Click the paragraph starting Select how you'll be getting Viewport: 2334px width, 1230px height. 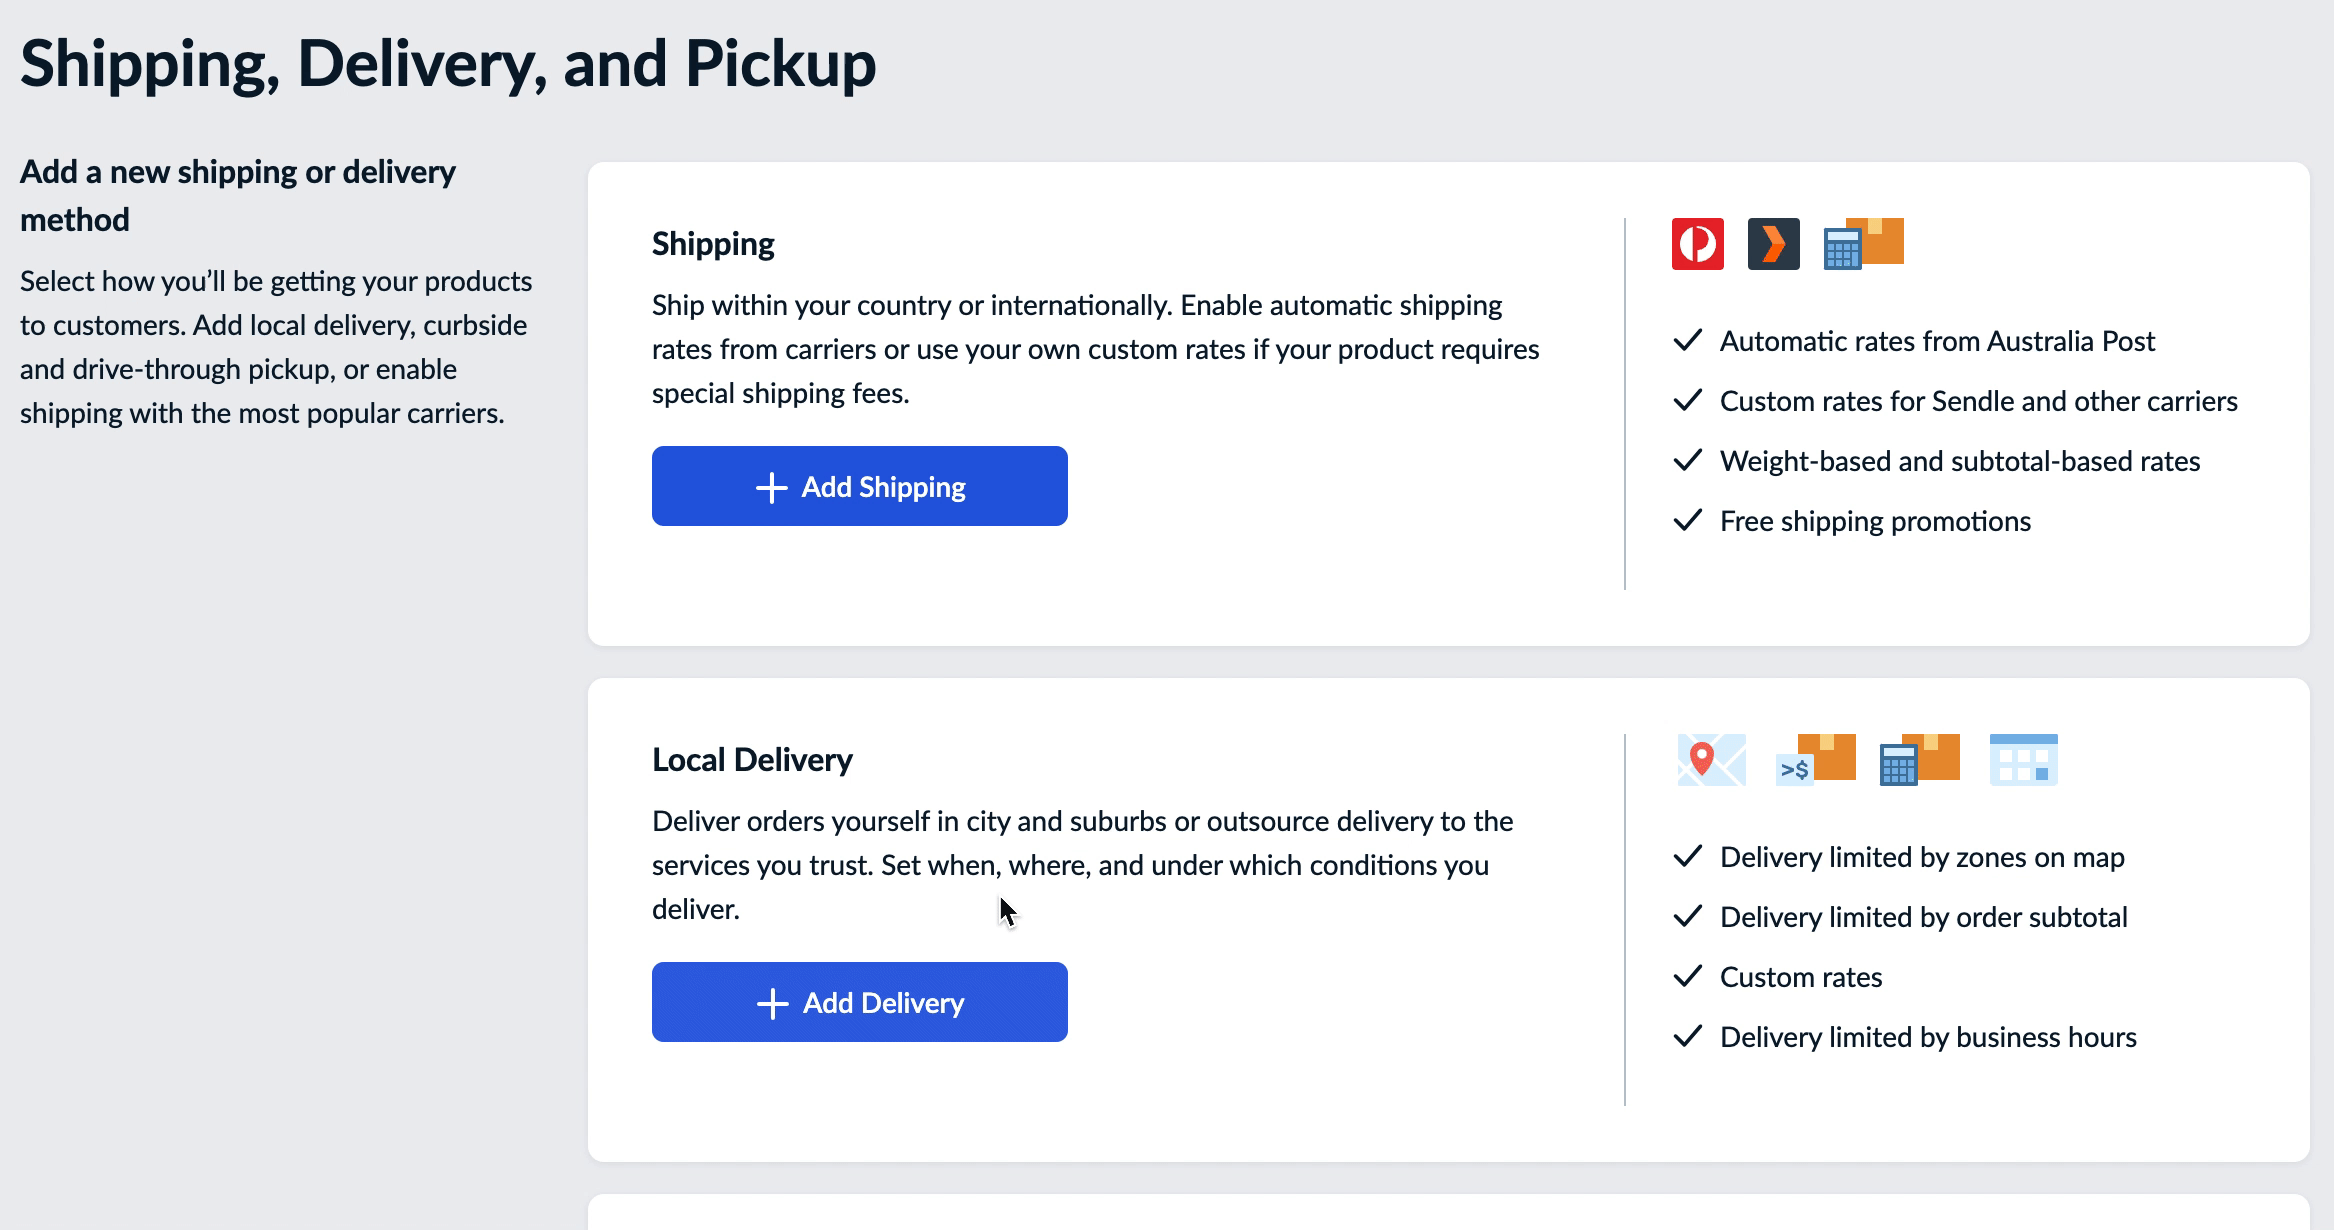[x=276, y=347]
